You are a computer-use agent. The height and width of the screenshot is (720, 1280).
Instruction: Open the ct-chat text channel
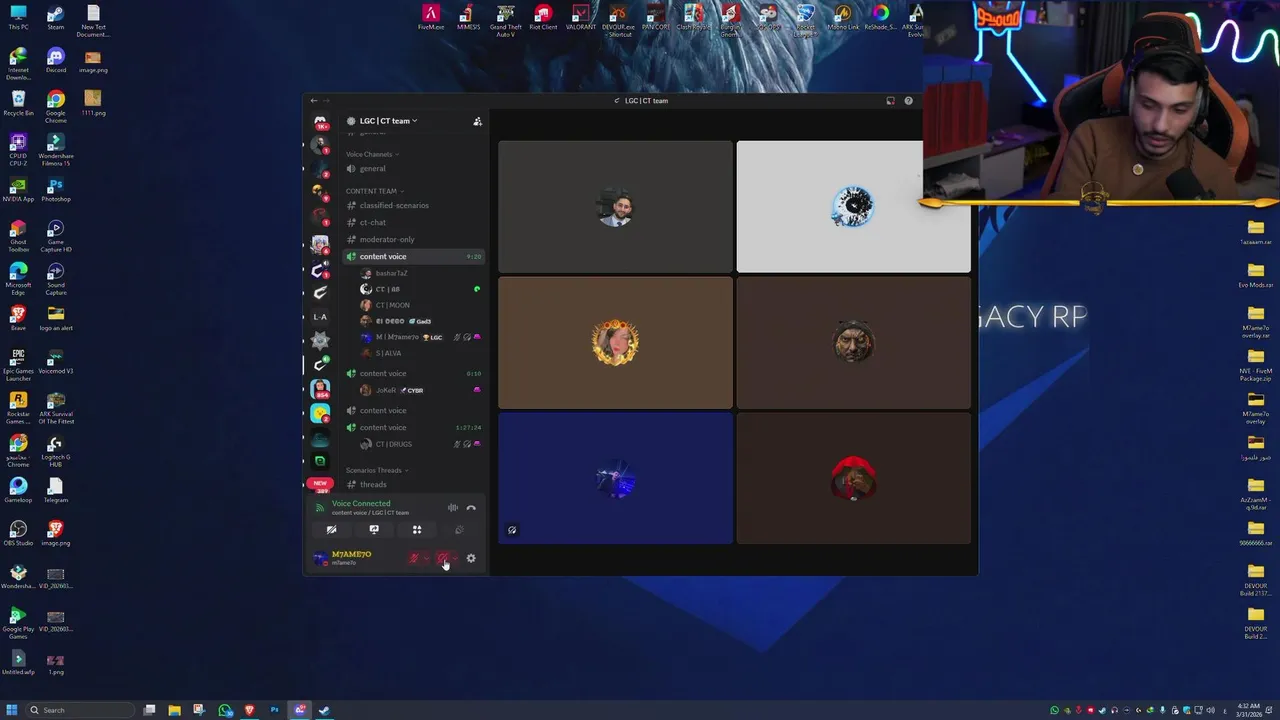[413, 222]
